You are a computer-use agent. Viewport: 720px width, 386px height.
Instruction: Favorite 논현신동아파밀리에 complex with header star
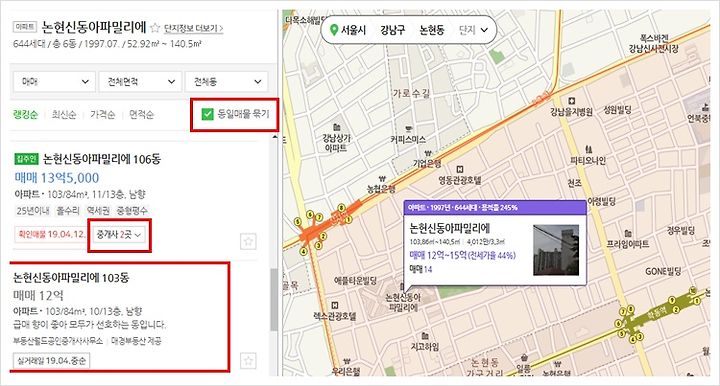pos(155,28)
